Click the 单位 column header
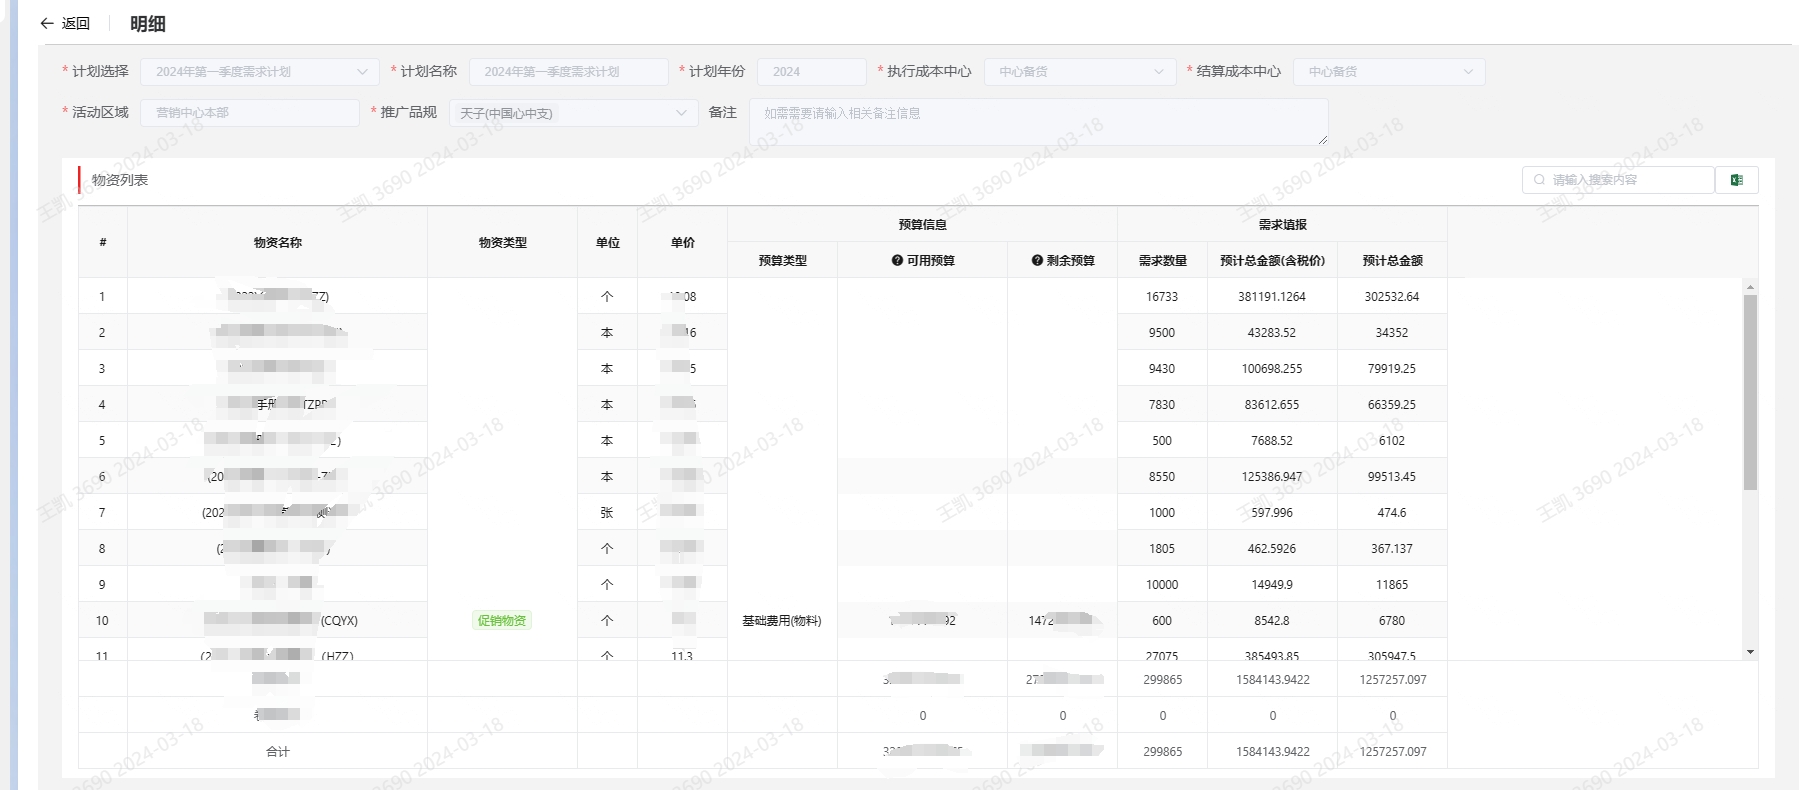1819x790 pixels. [x=607, y=243]
